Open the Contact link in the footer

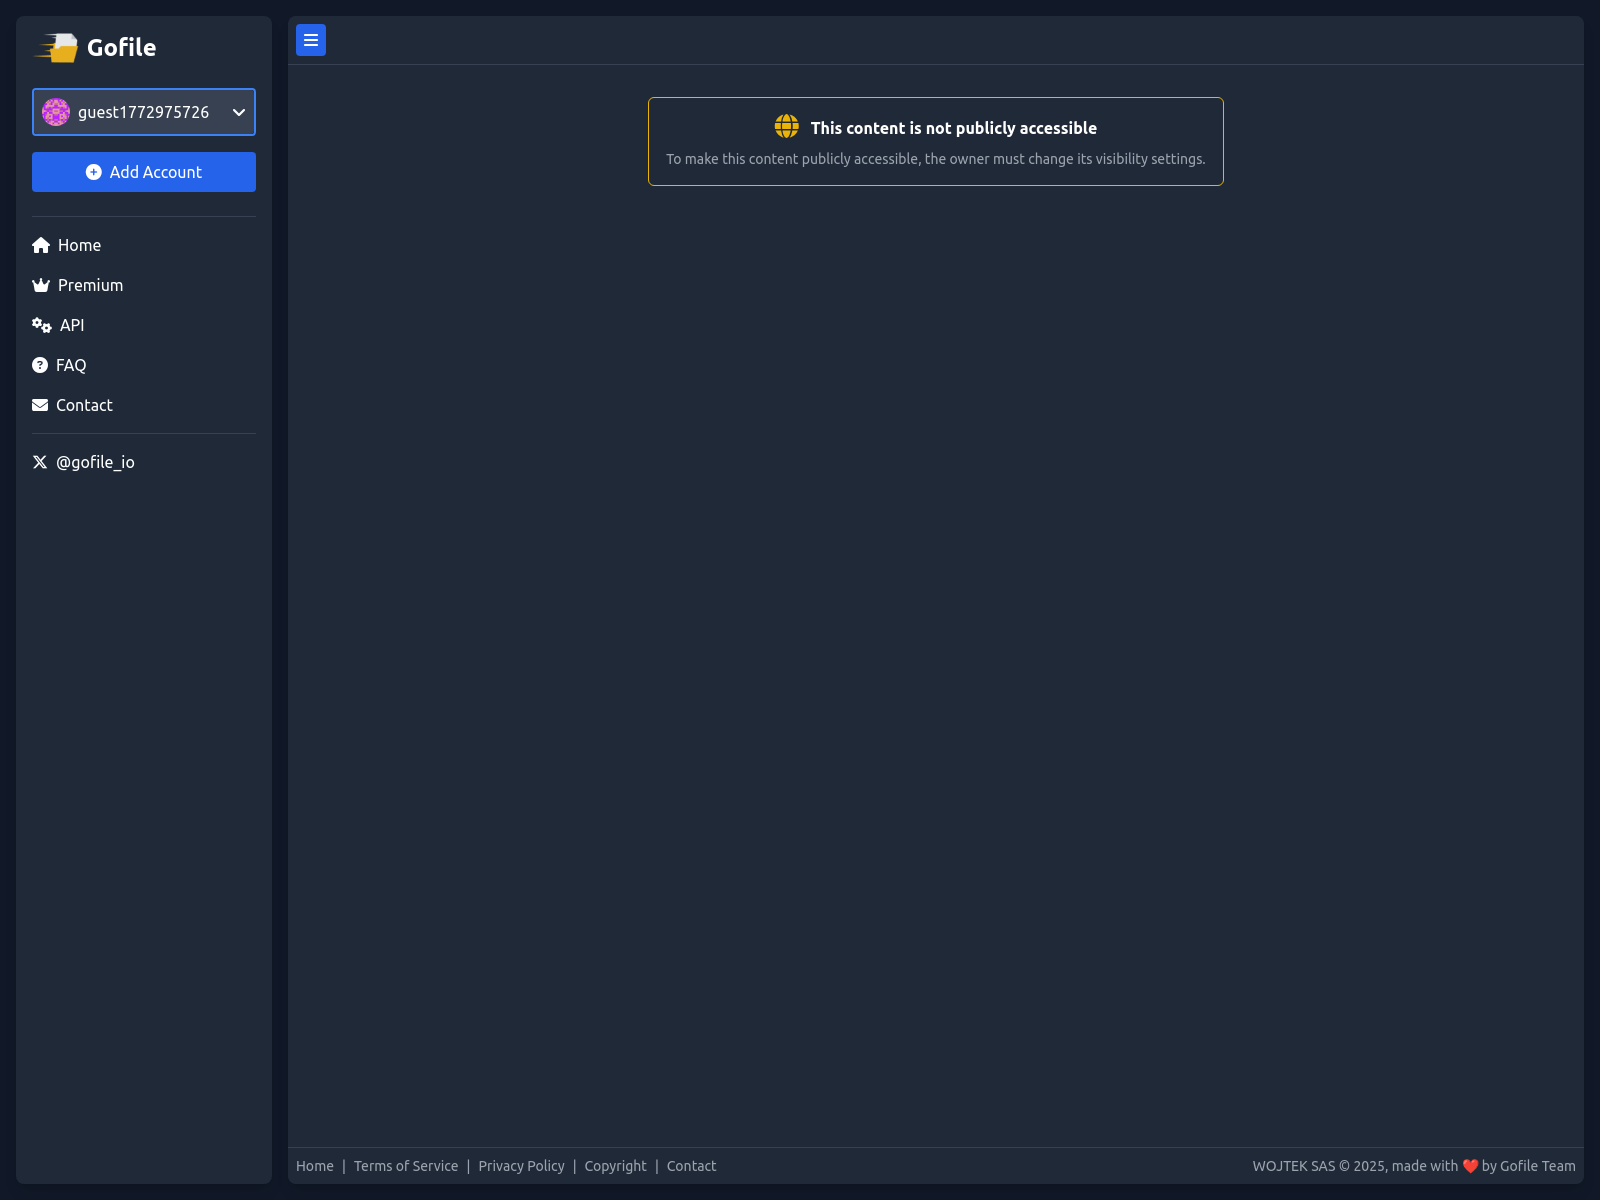pos(691,1166)
